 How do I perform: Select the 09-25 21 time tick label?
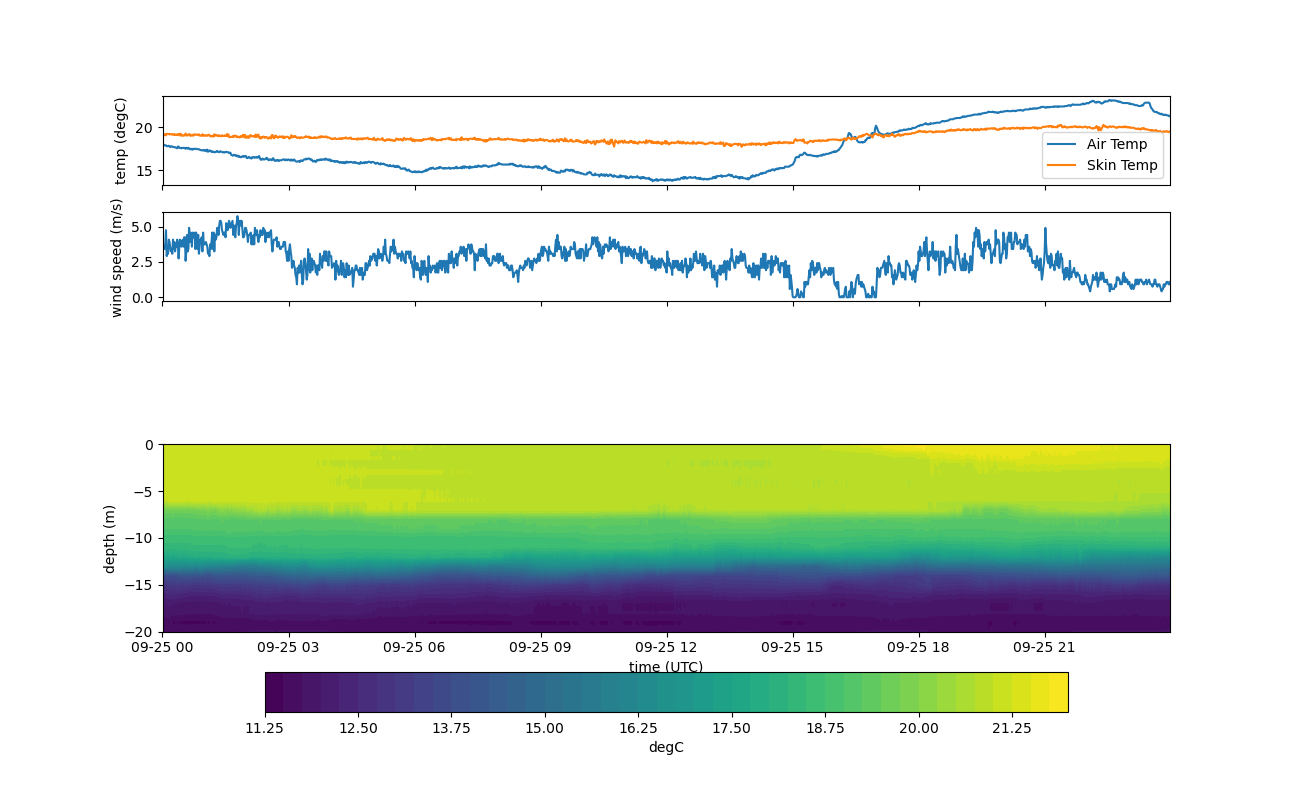[1045, 647]
